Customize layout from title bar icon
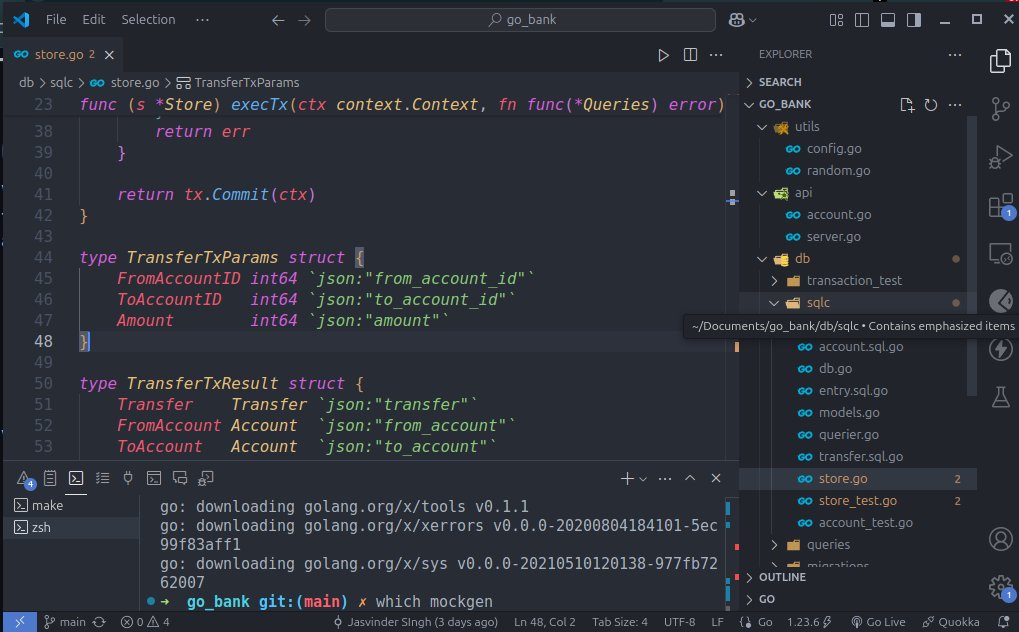Image resolution: width=1019 pixels, height=632 pixels. 836,20
